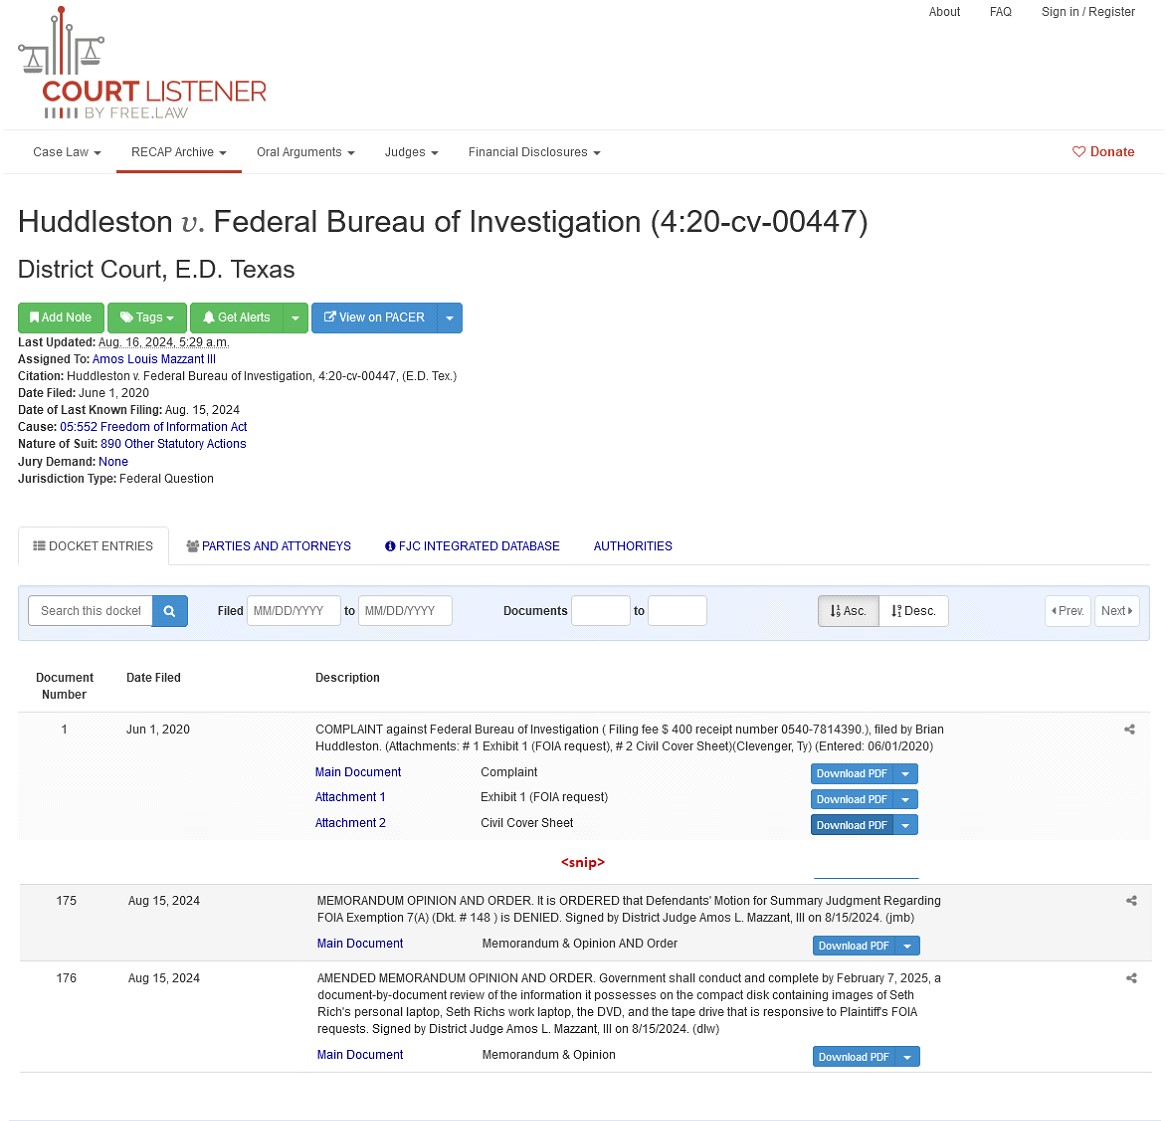This screenshot has width=1168, height=1121.
Task: Click the Add Note button
Action: [61, 317]
